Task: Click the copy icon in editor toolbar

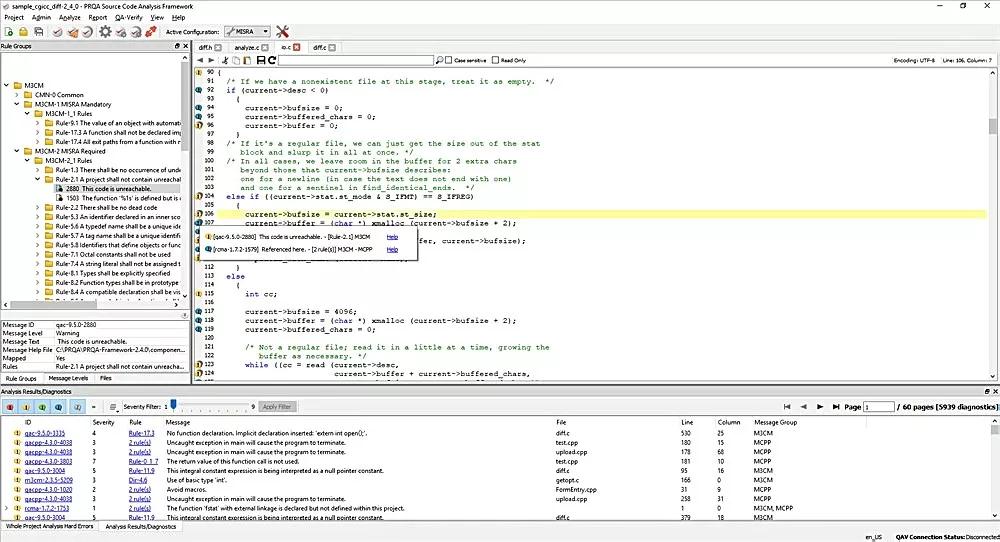Action: (236, 60)
